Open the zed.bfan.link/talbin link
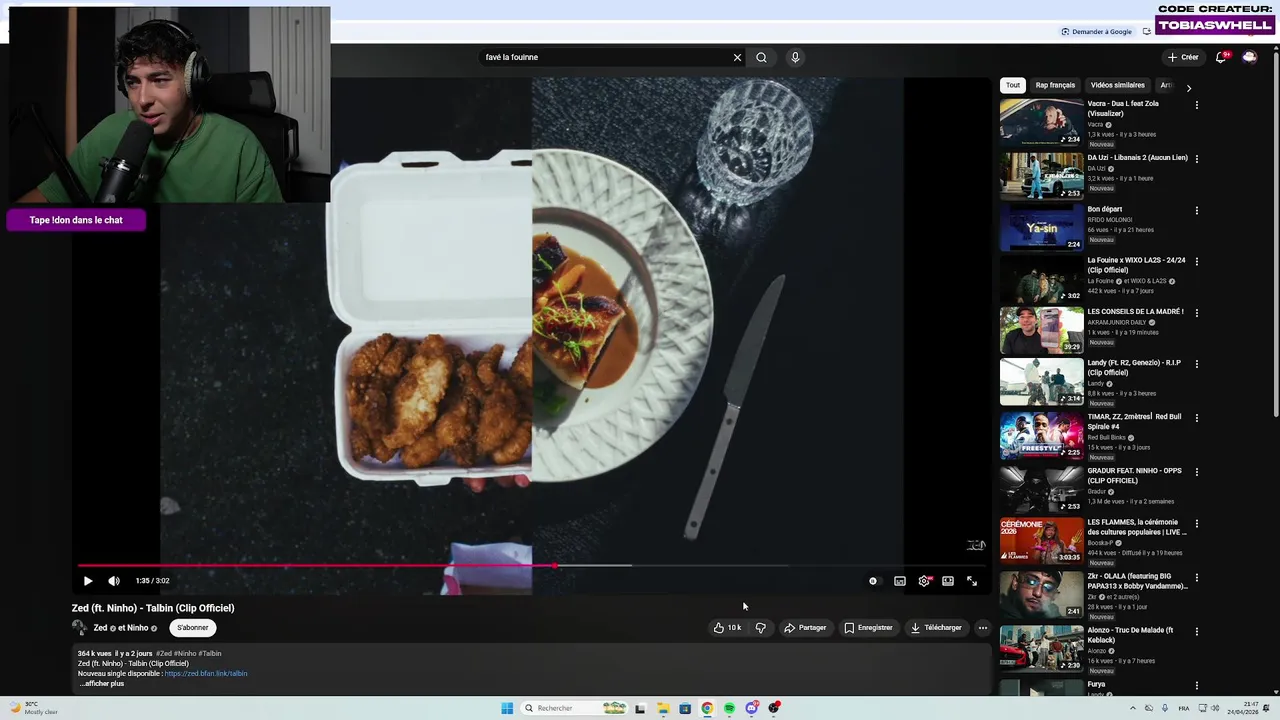The height and width of the screenshot is (720, 1280). click(206, 673)
